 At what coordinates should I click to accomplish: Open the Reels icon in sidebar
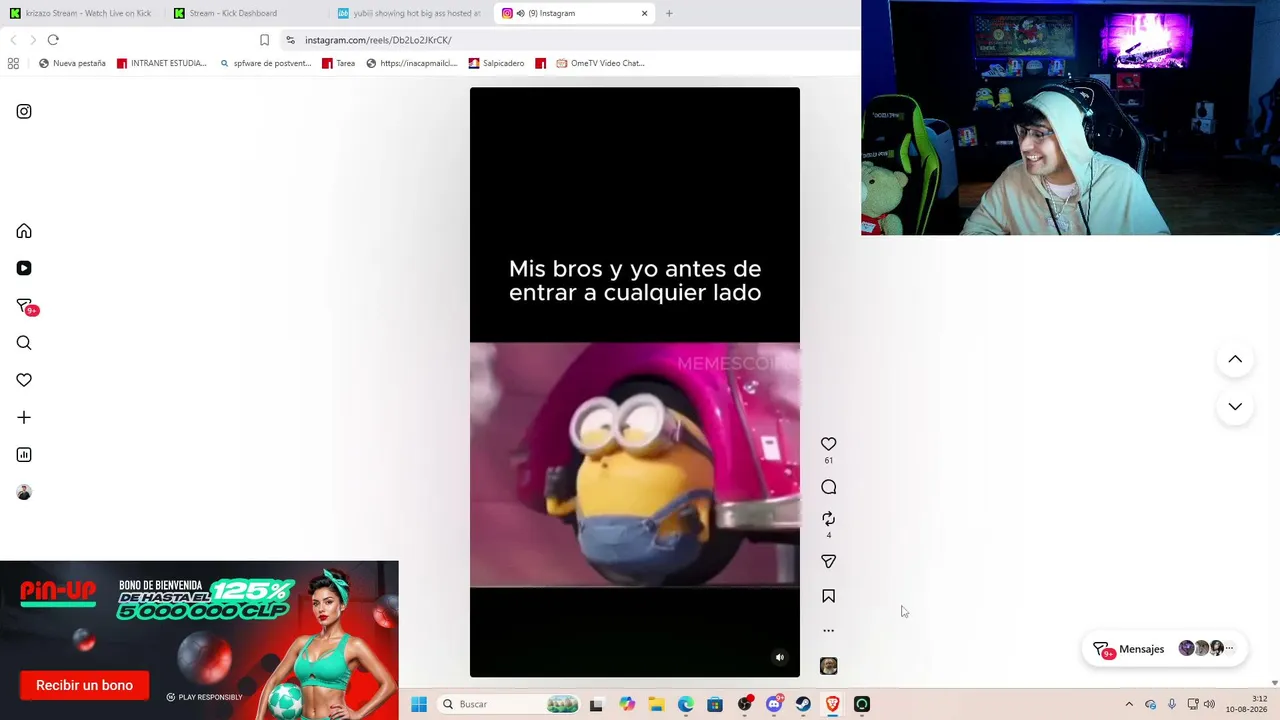[x=24, y=268]
